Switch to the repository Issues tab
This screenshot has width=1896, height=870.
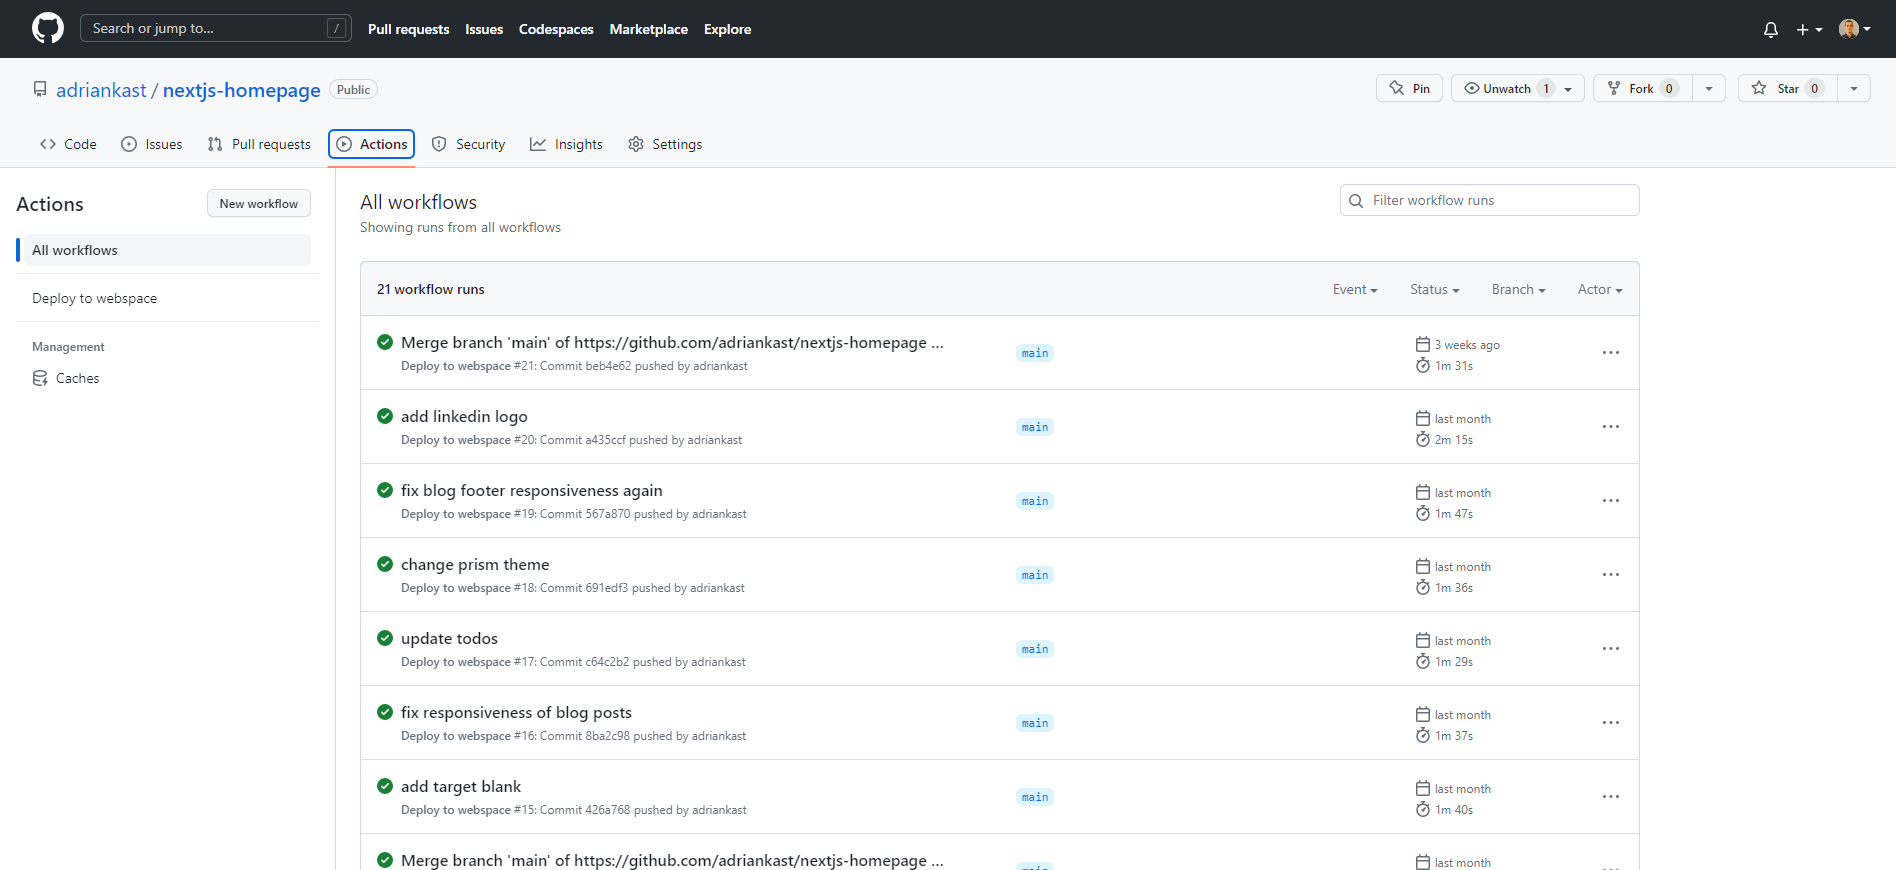click(x=152, y=144)
